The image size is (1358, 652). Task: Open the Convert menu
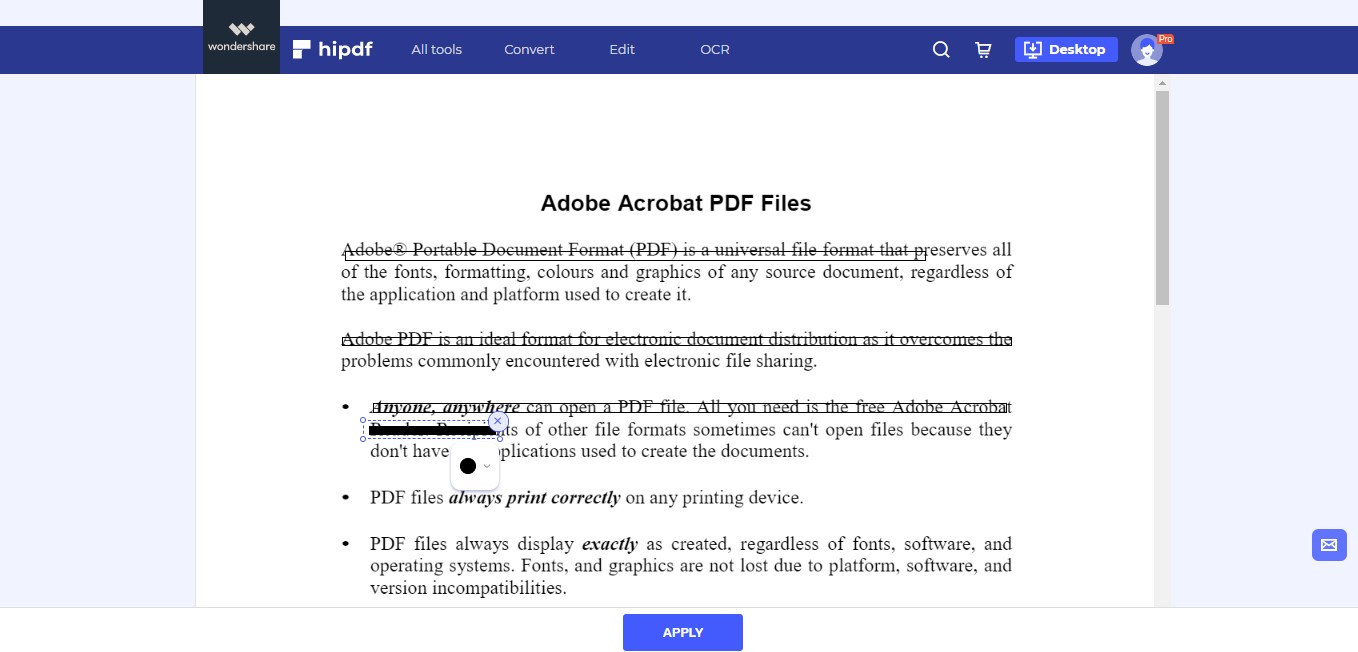(x=528, y=49)
